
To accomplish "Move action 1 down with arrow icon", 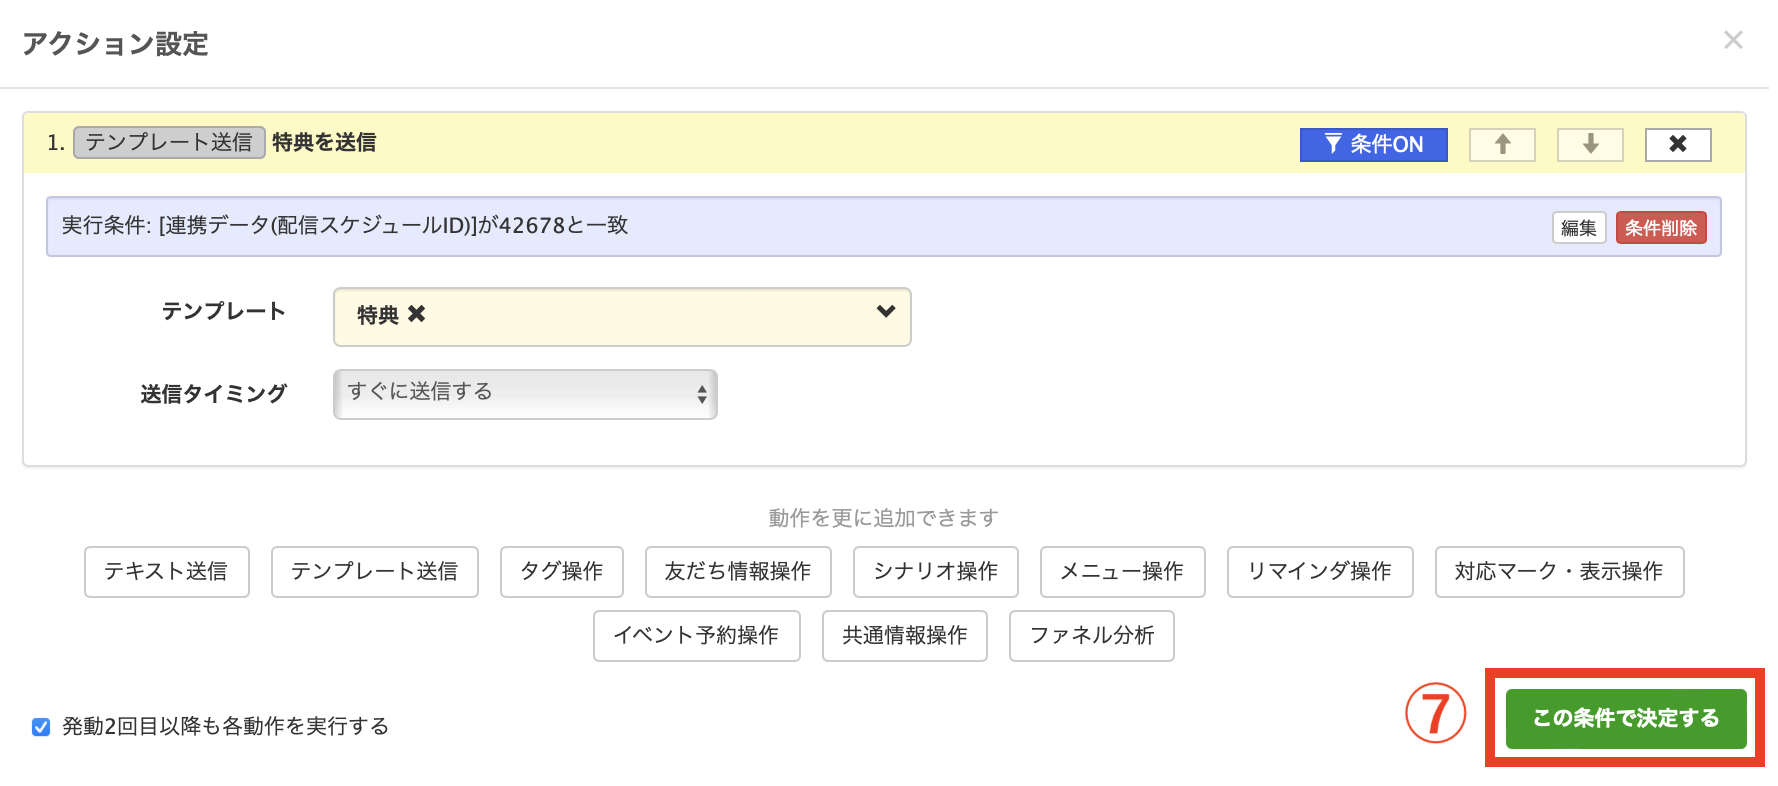I will pos(1590,144).
